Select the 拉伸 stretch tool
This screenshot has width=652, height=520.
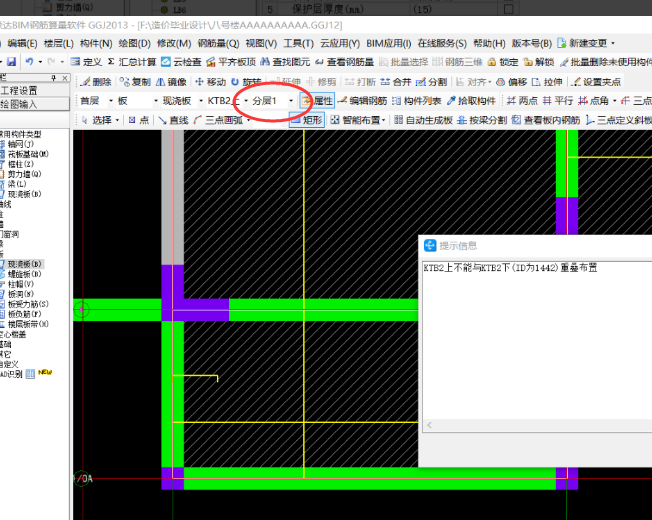pyautogui.click(x=547, y=82)
